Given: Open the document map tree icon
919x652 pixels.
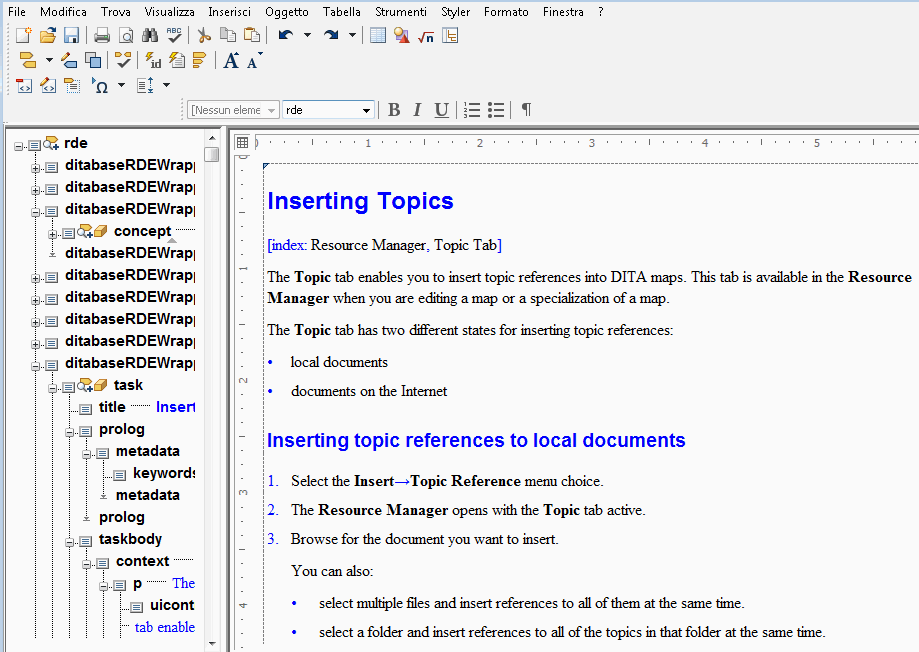Looking at the screenshot, I should [450, 36].
